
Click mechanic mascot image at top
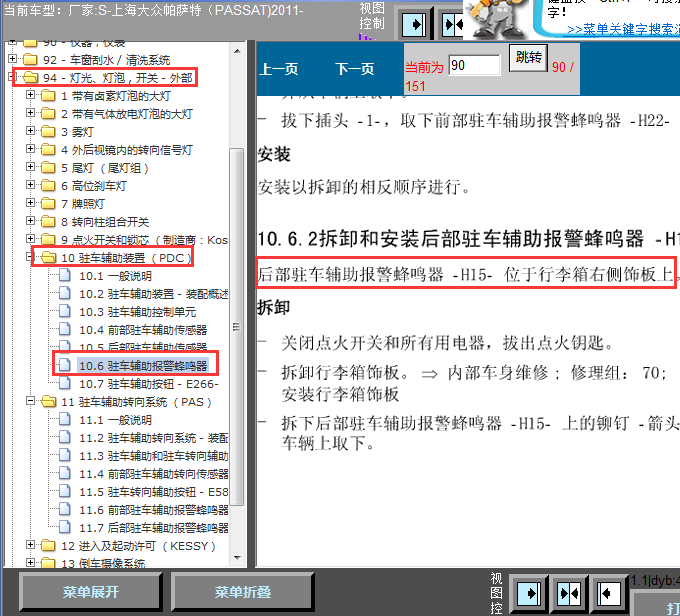click(x=497, y=20)
